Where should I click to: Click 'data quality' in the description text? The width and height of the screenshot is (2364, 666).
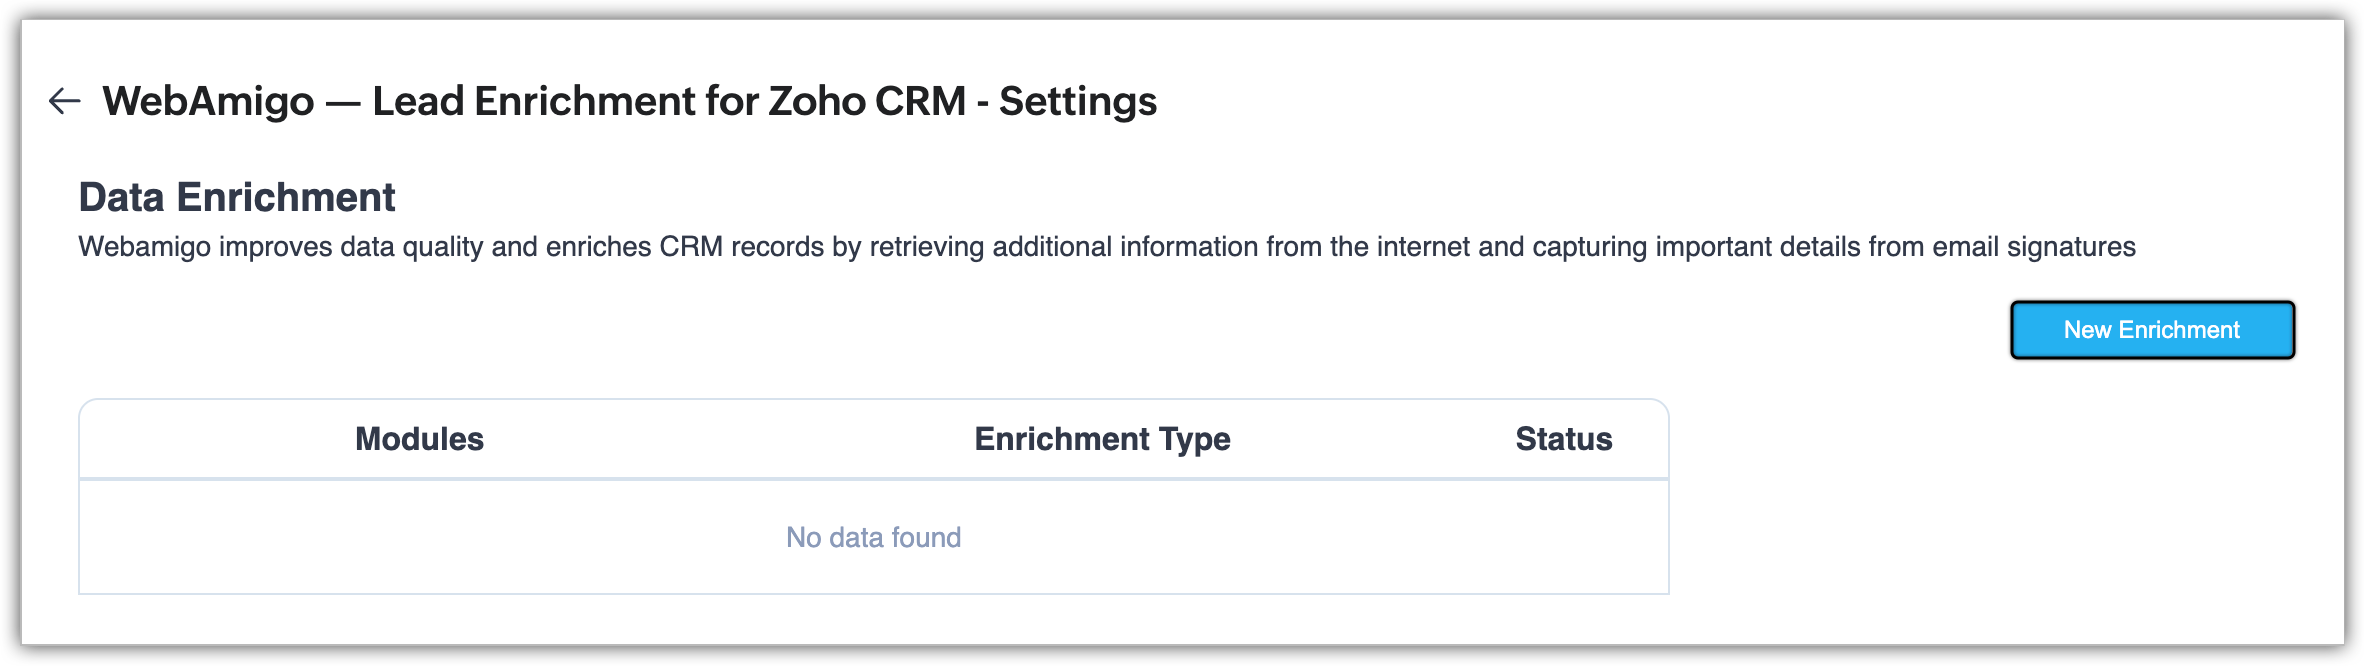pyautogui.click(x=413, y=247)
